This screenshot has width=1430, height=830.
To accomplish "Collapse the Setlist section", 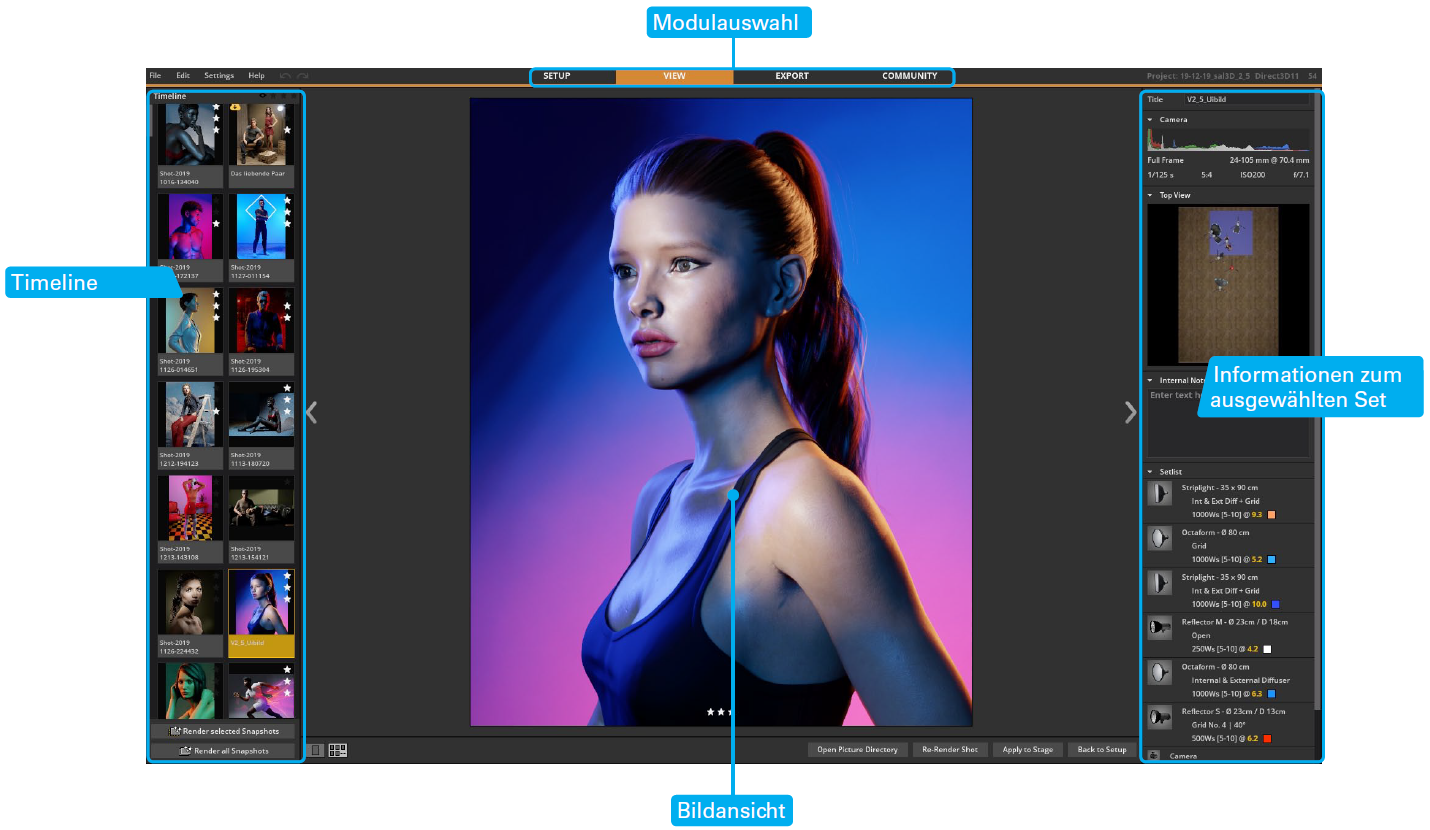I will click(x=1150, y=471).
